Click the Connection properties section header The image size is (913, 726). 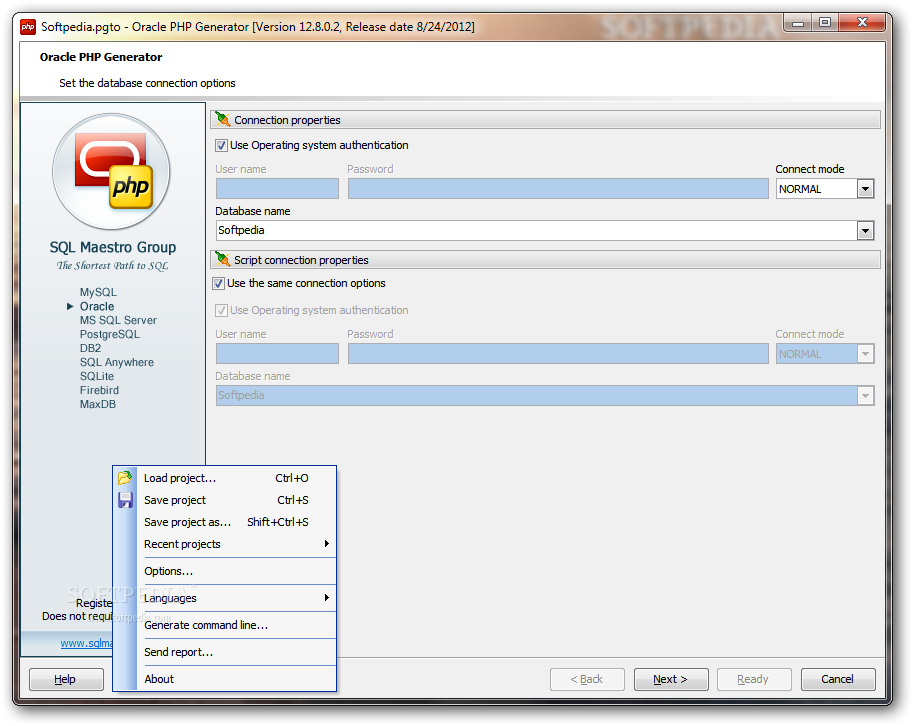point(545,119)
